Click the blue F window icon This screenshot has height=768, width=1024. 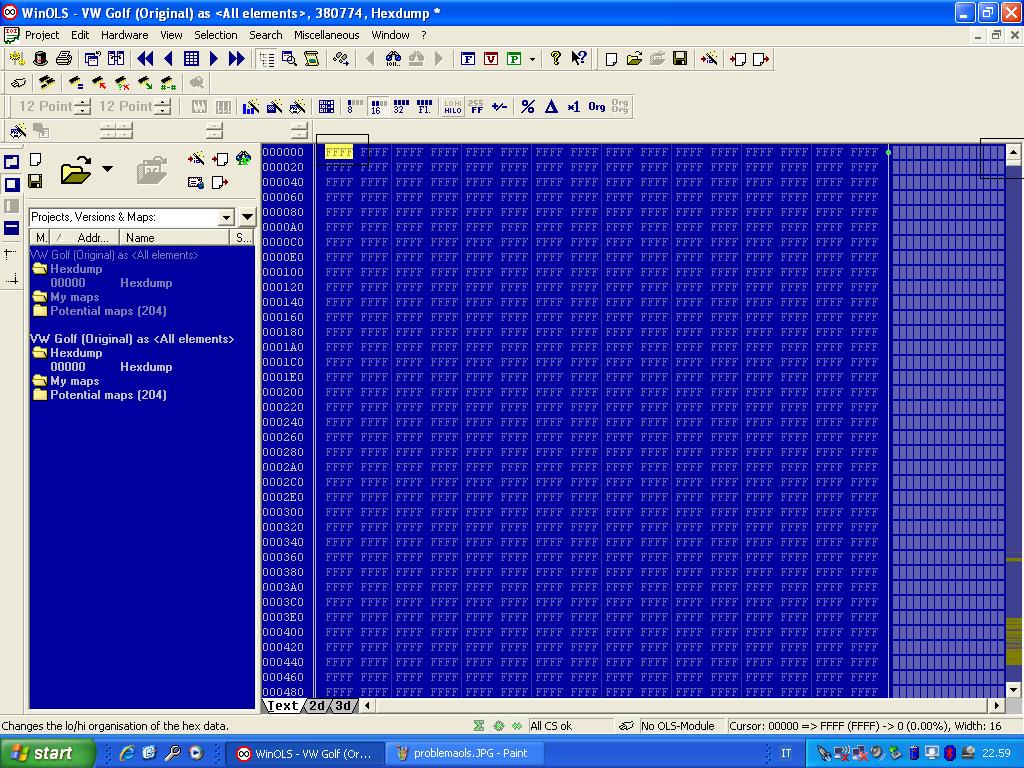(468, 59)
